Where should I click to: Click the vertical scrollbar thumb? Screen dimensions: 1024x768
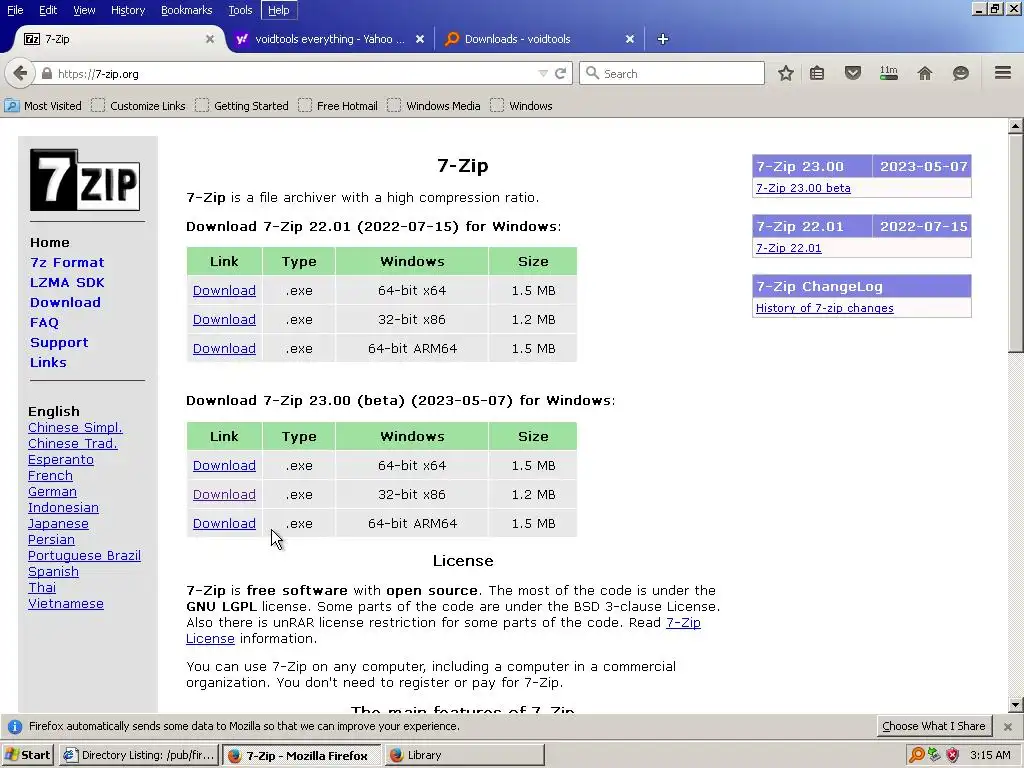(x=1015, y=243)
